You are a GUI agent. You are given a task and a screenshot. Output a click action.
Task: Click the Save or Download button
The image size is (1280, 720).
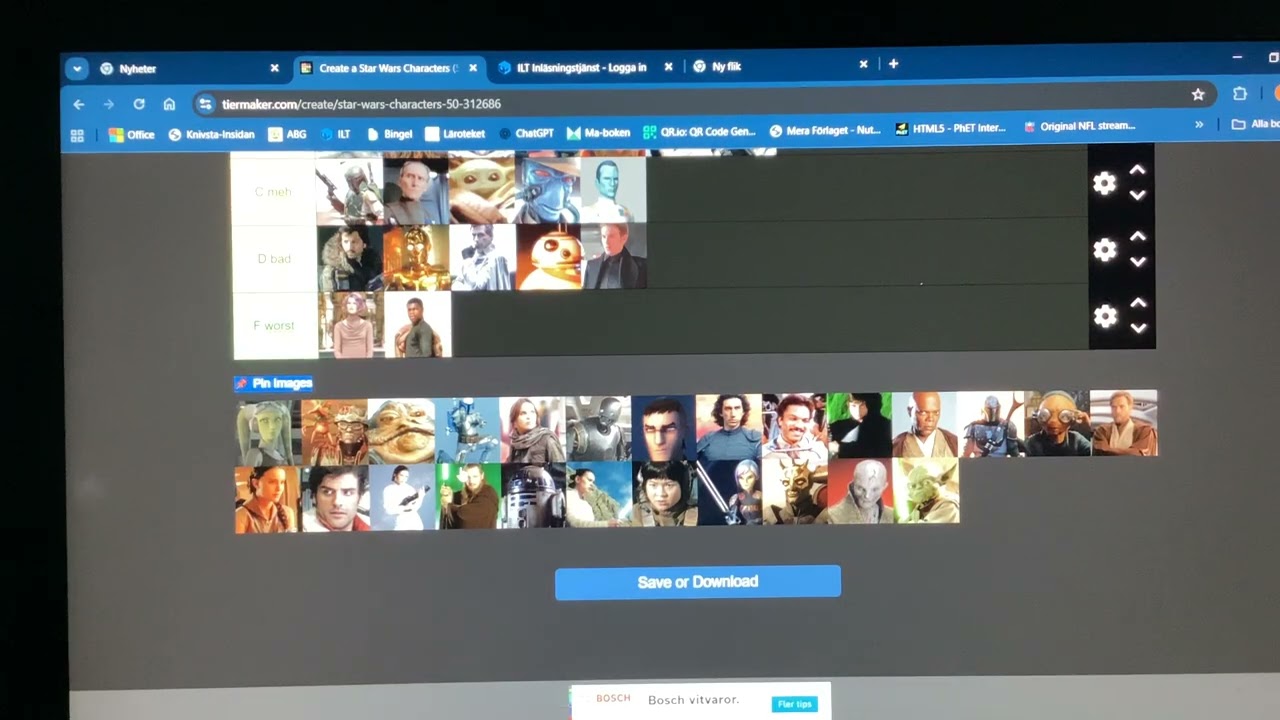[x=698, y=582]
